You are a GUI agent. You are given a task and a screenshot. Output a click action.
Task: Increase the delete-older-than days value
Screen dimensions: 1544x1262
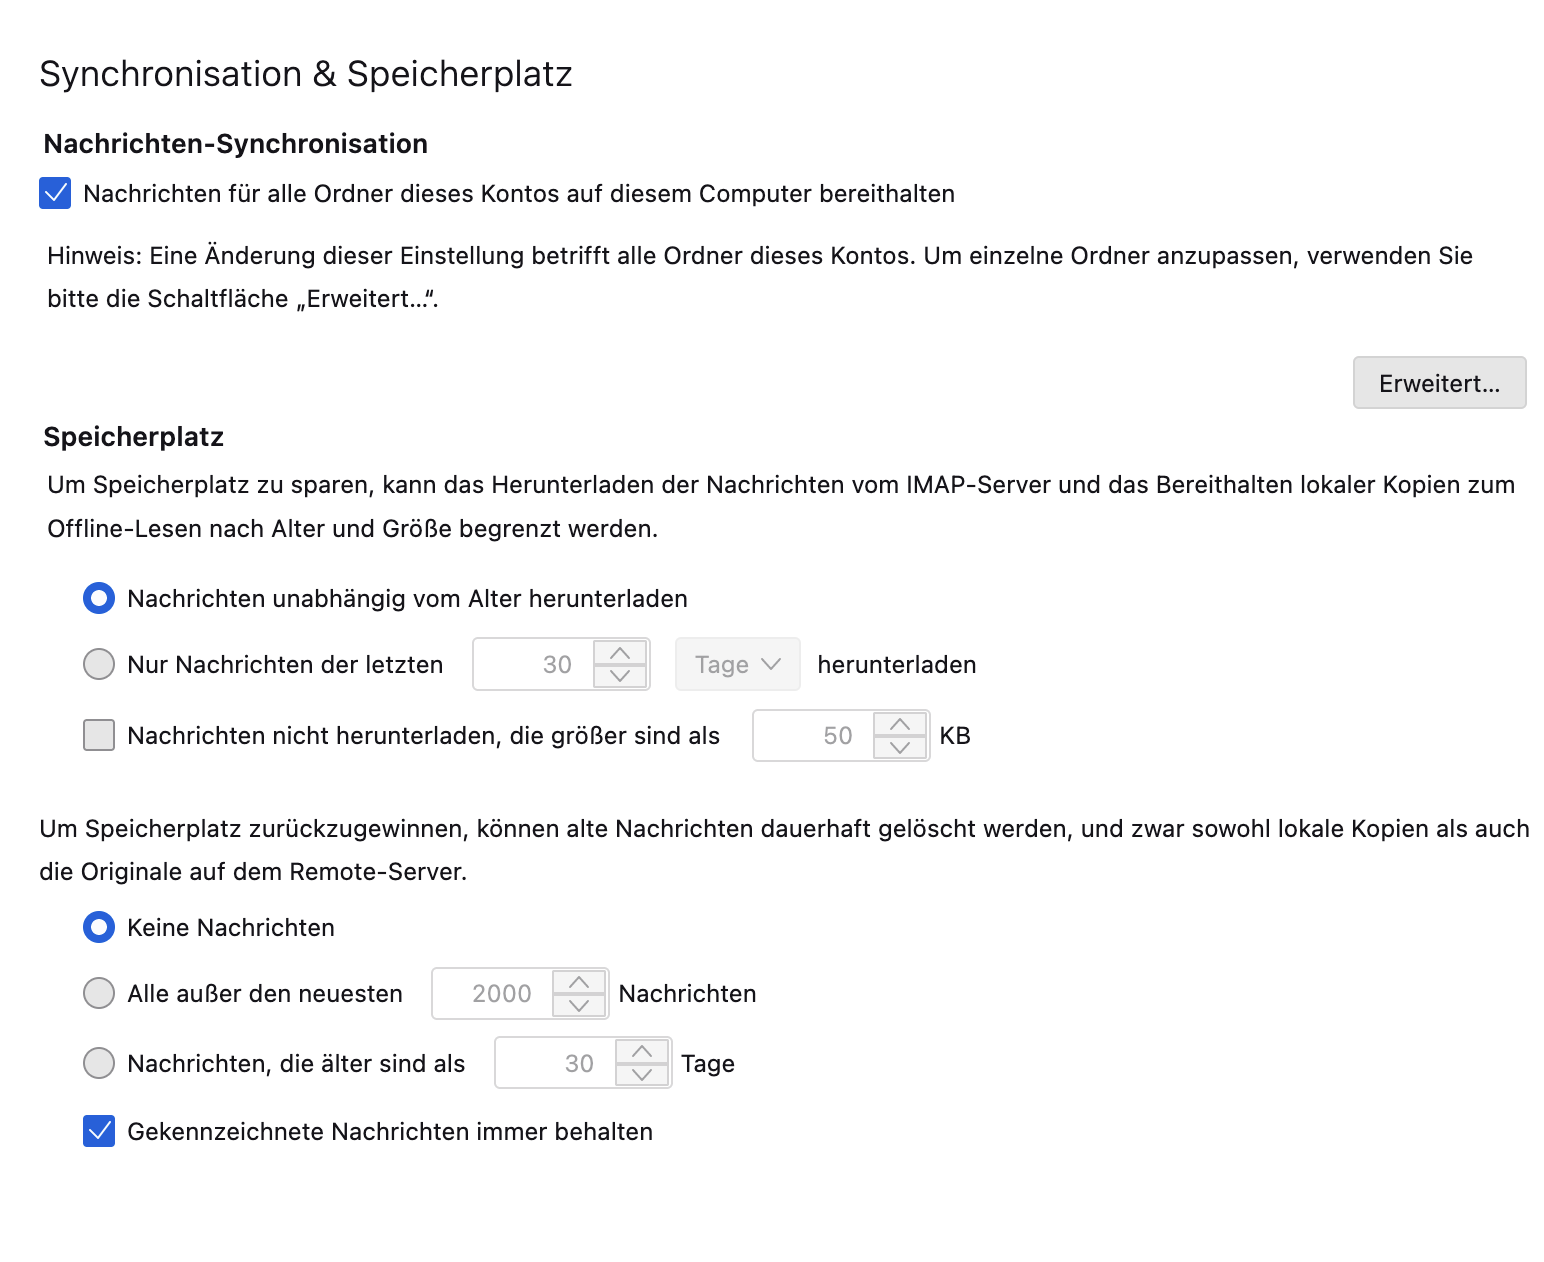click(642, 1051)
